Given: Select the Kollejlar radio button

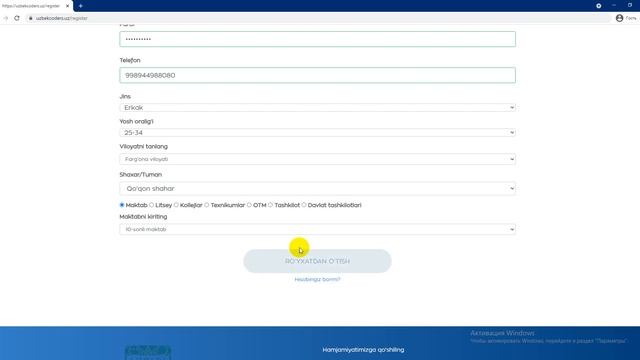Looking at the screenshot, I should [x=176, y=205].
